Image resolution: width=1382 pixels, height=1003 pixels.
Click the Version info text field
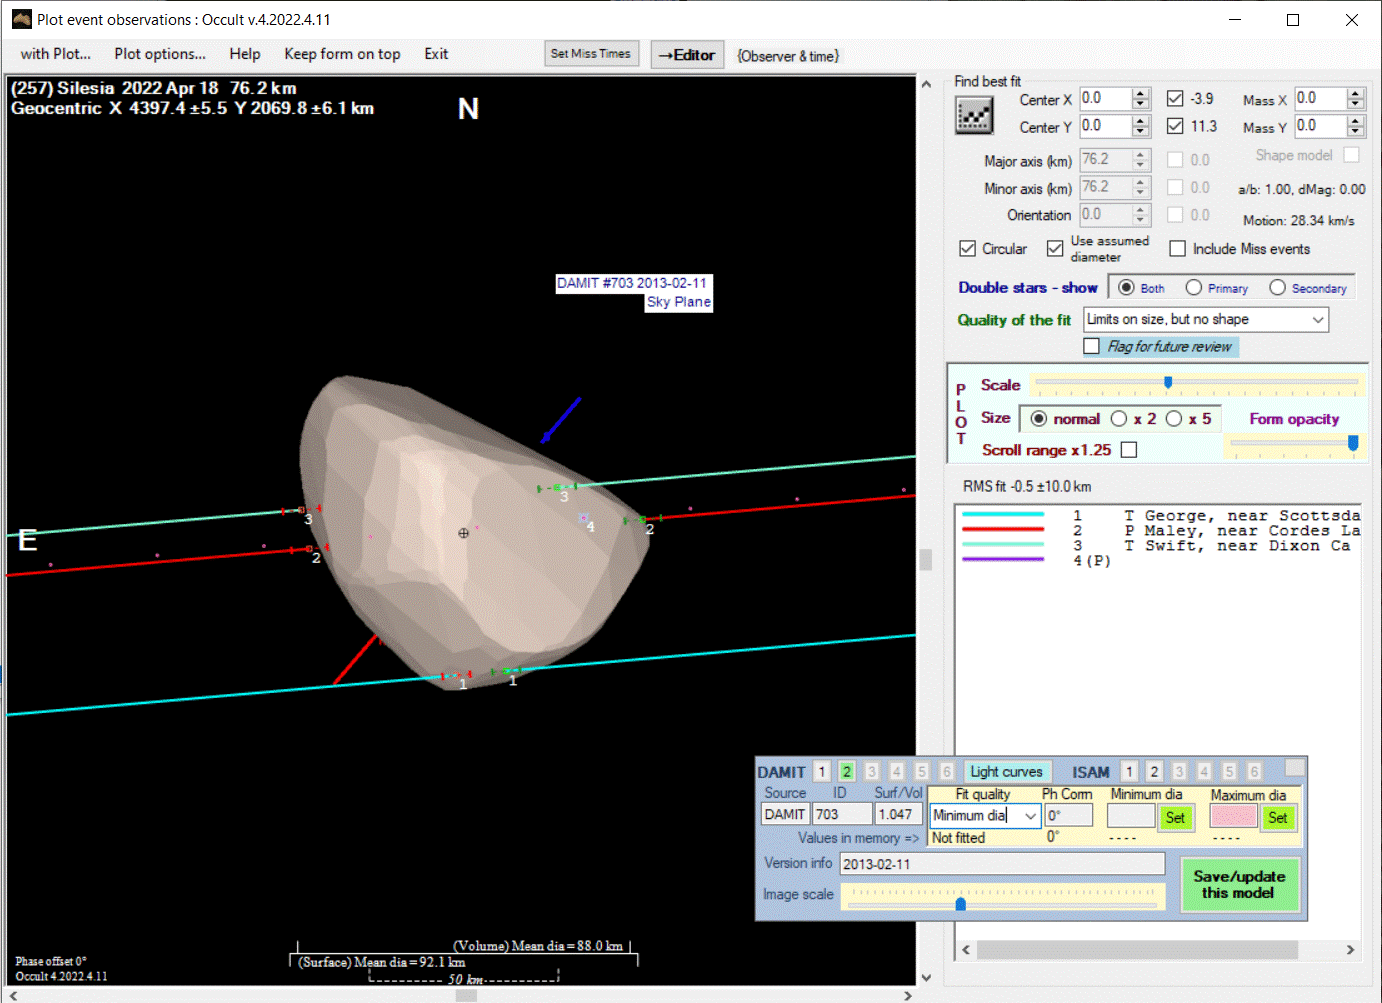tap(1002, 864)
